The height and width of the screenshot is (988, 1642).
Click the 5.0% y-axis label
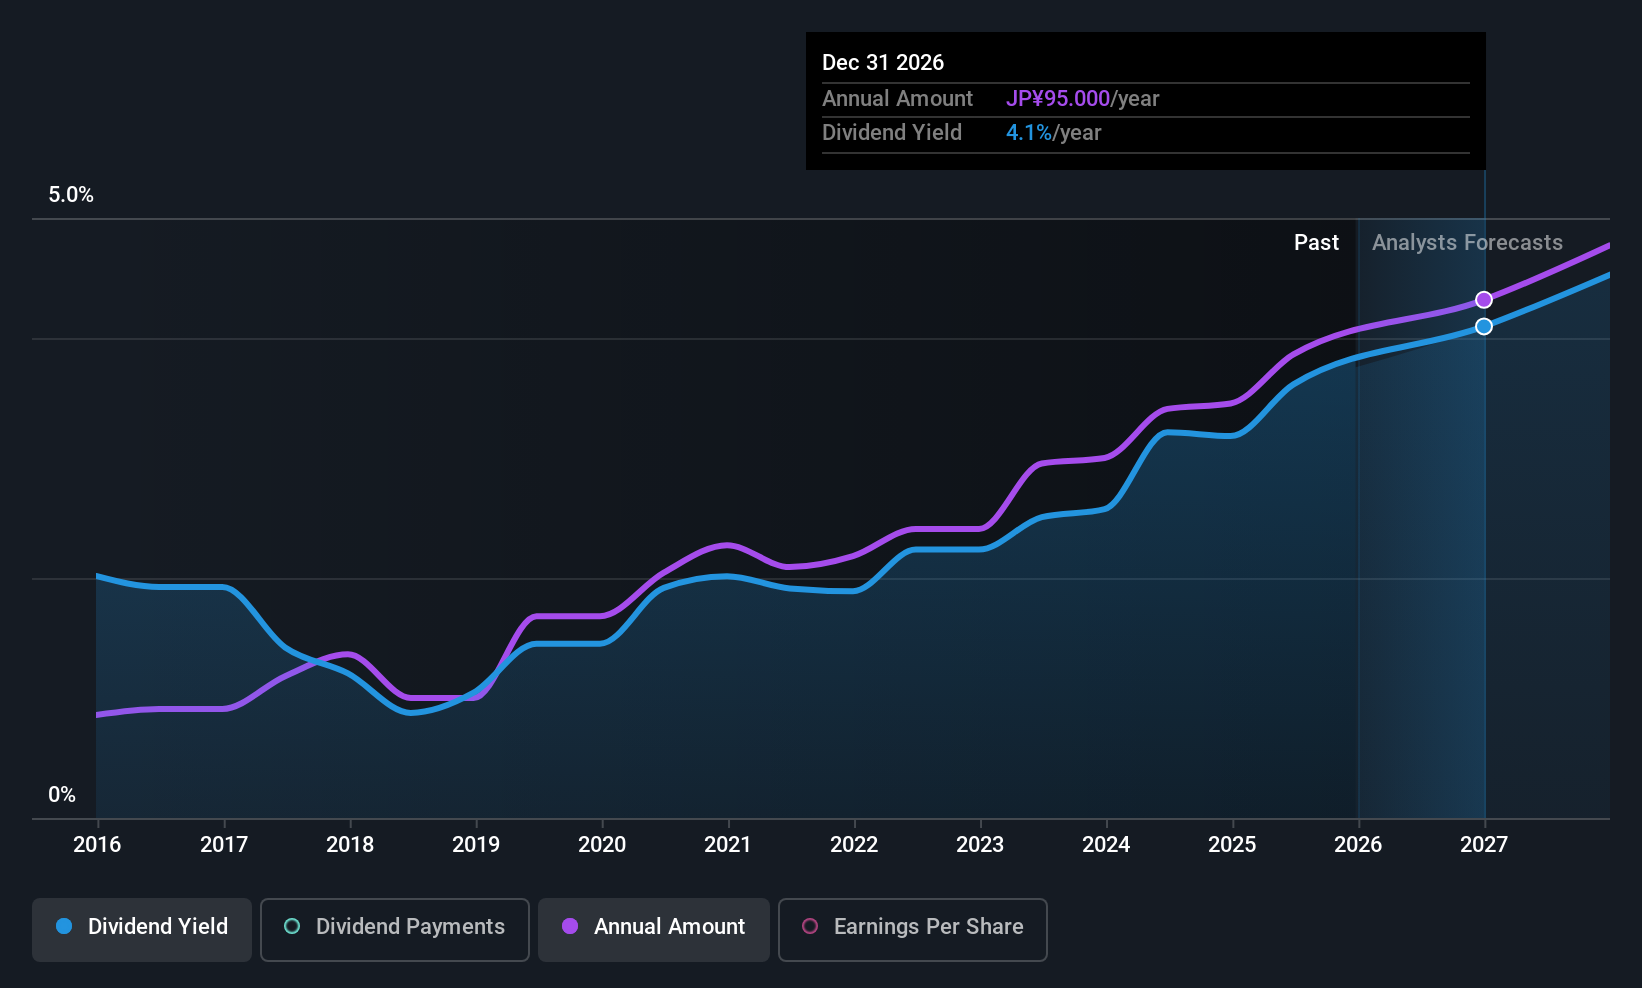click(71, 195)
